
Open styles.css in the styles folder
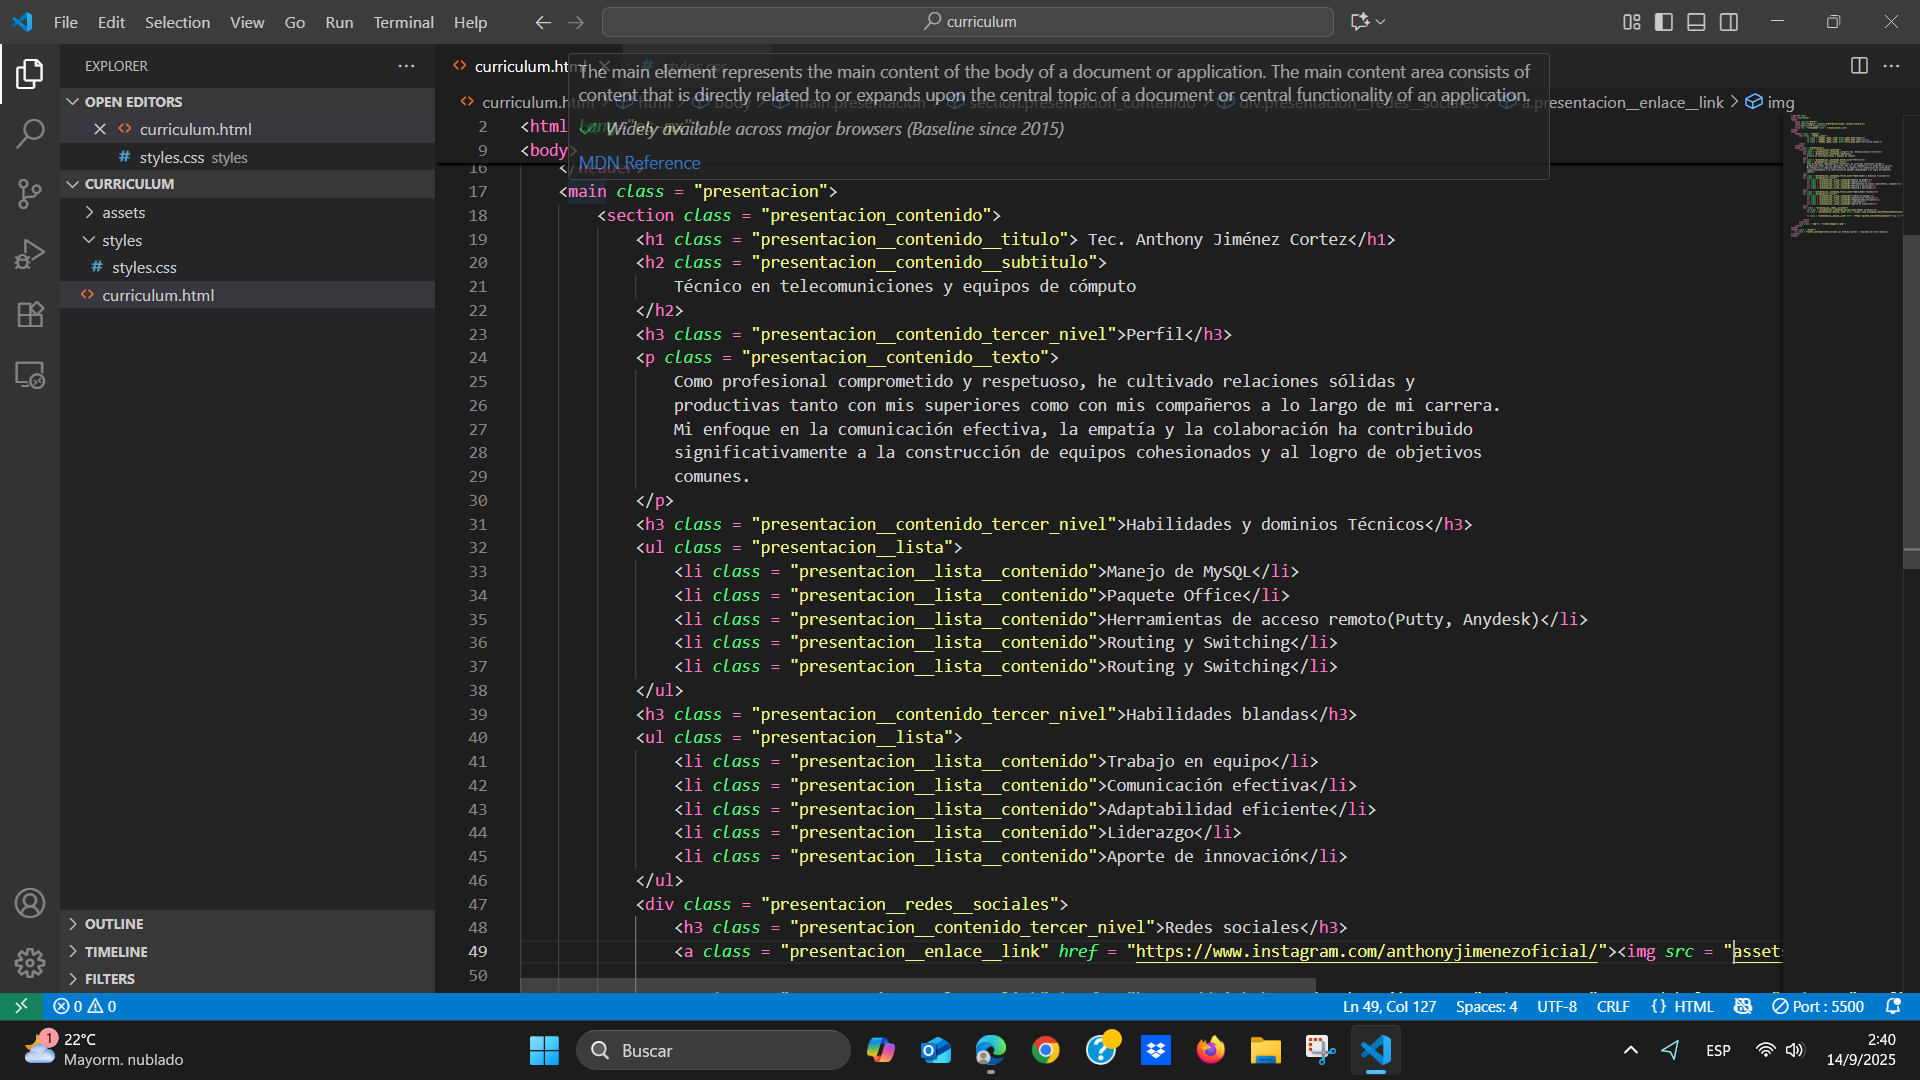144,267
